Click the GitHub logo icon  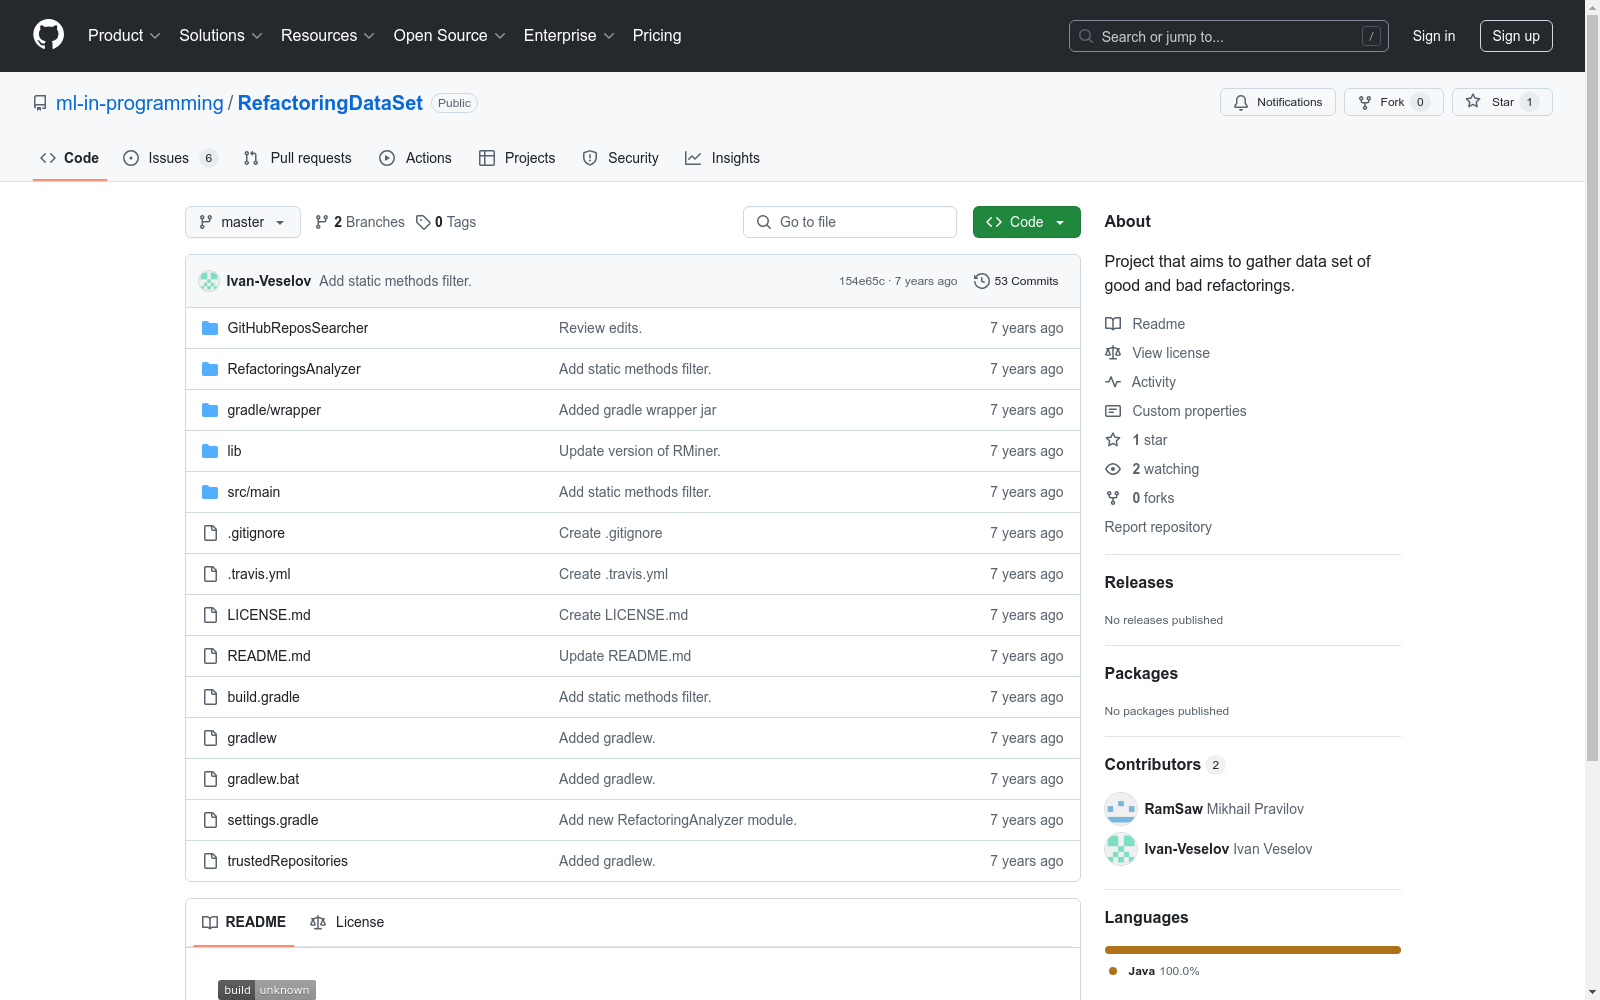48,35
